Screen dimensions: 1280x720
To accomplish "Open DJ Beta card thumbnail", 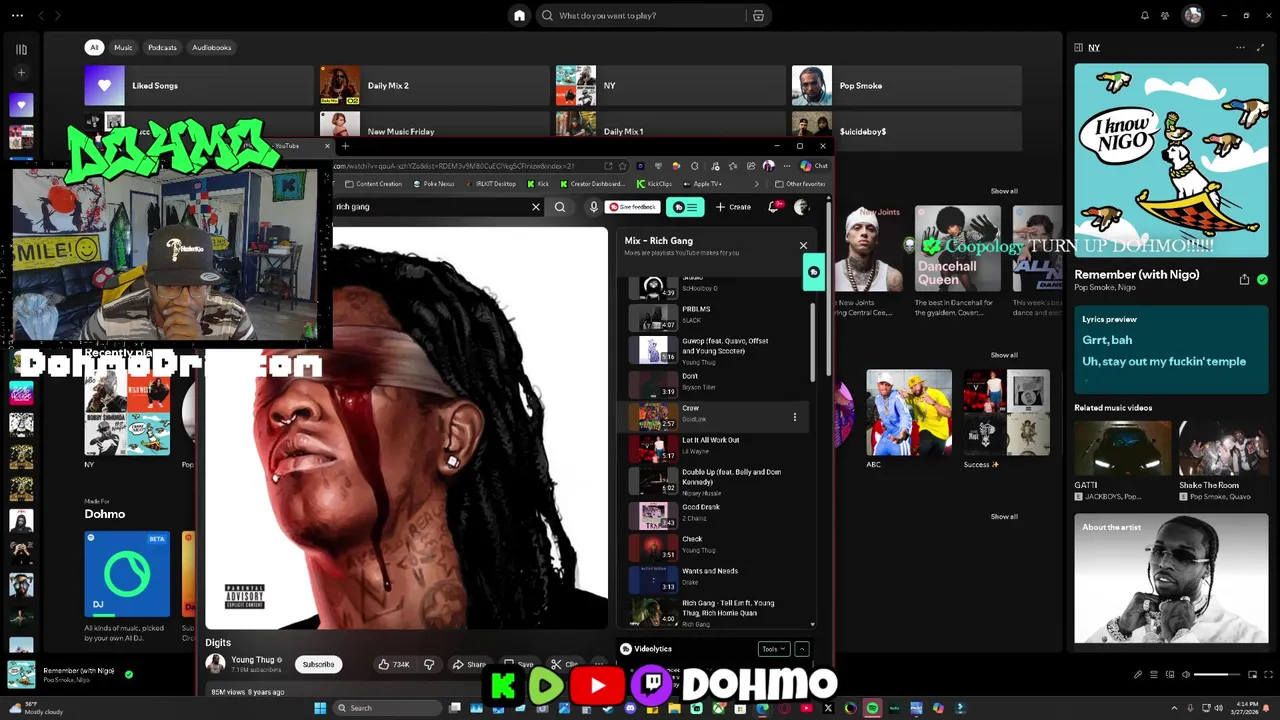I will point(127,574).
